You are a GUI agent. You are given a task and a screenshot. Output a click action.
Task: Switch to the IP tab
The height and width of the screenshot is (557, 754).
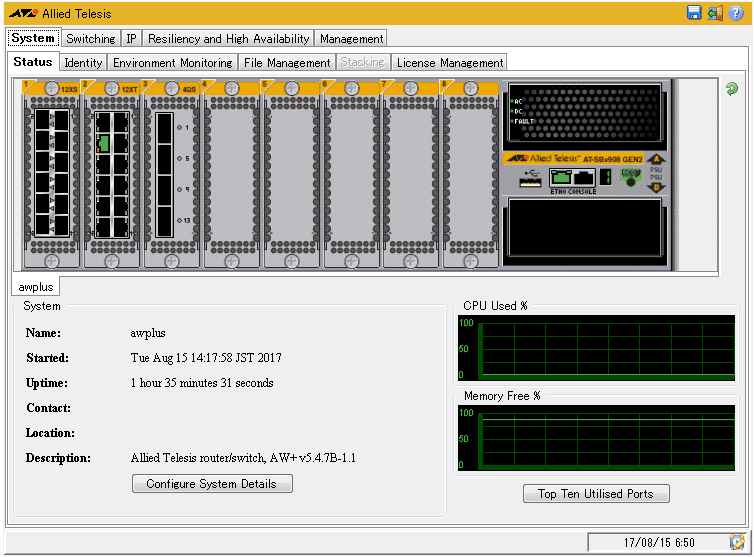pyautogui.click(x=131, y=39)
